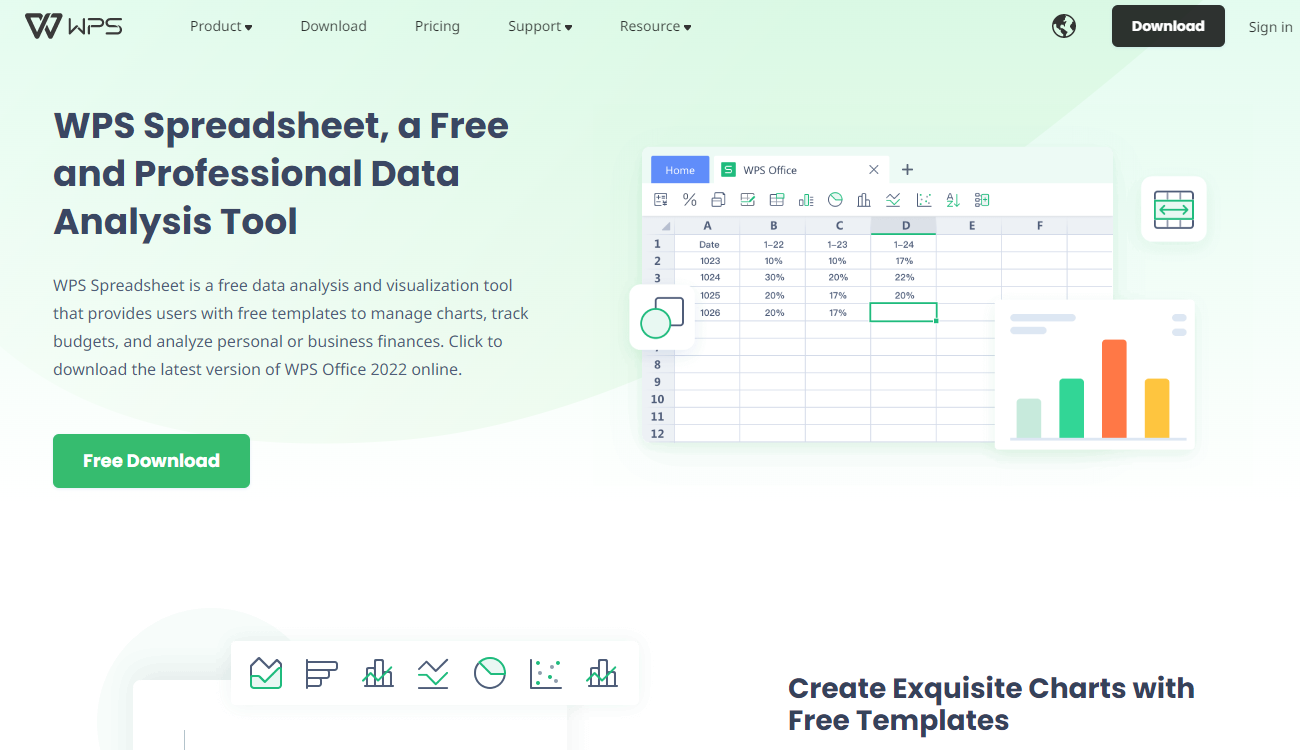1300x750 pixels.
Task: Expand the Resource dropdown menu
Action: point(655,26)
